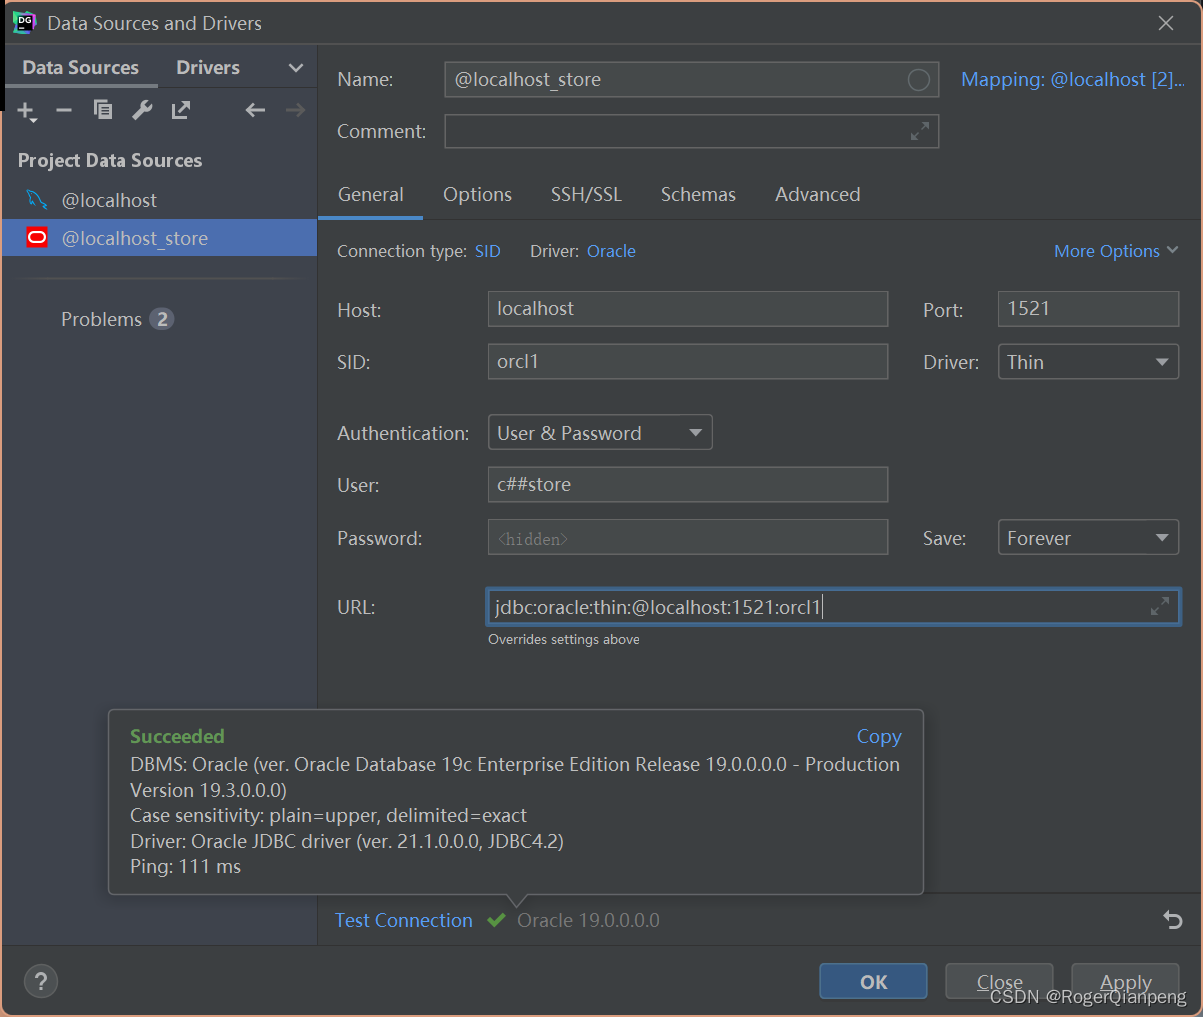Click the Make Global export icon

point(181,110)
